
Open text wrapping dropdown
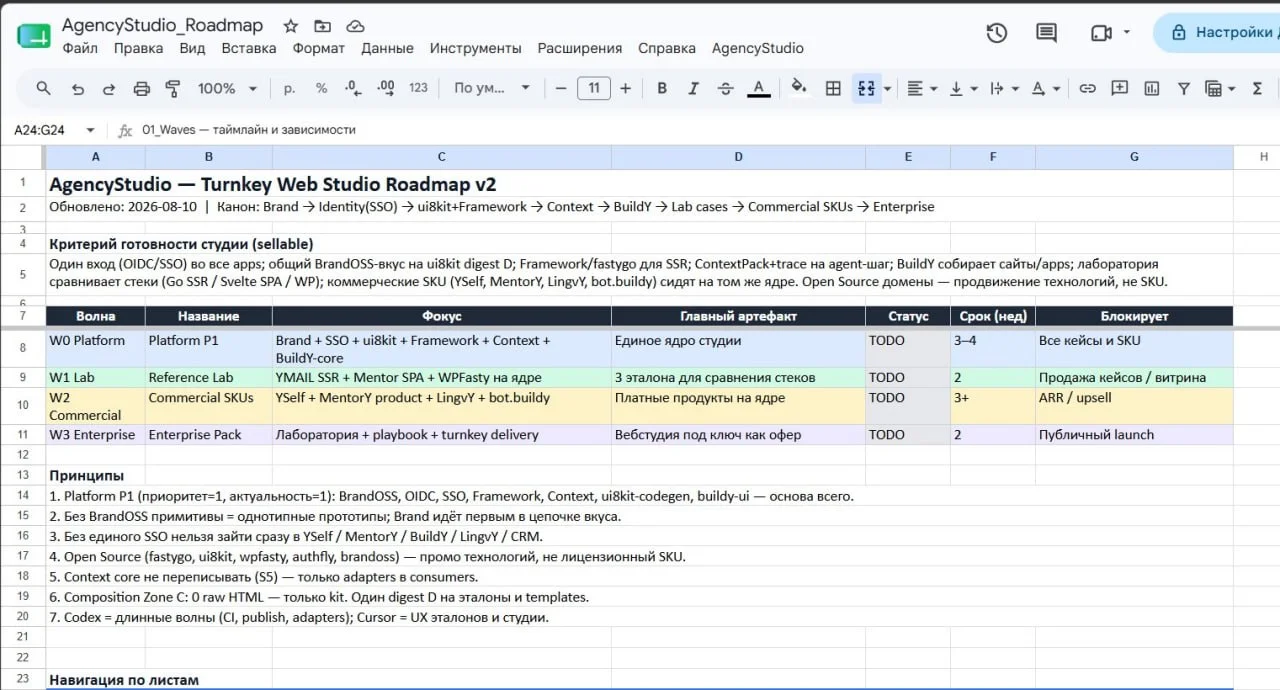1003,88
